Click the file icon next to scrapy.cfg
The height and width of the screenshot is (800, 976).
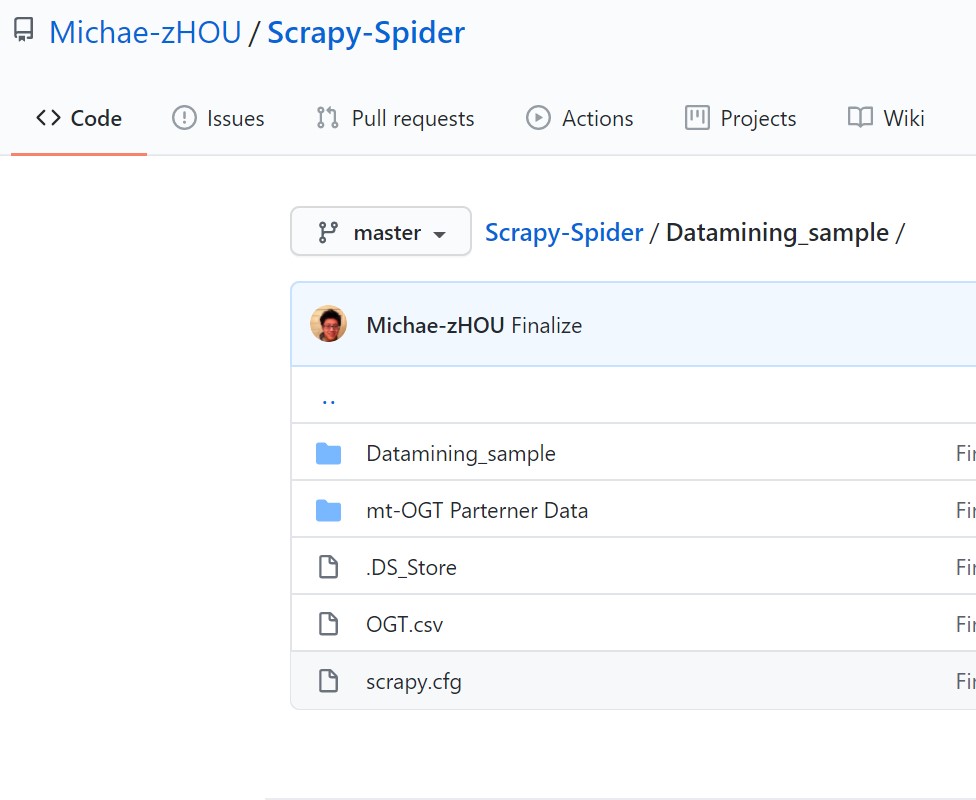[x=329, y=681]
